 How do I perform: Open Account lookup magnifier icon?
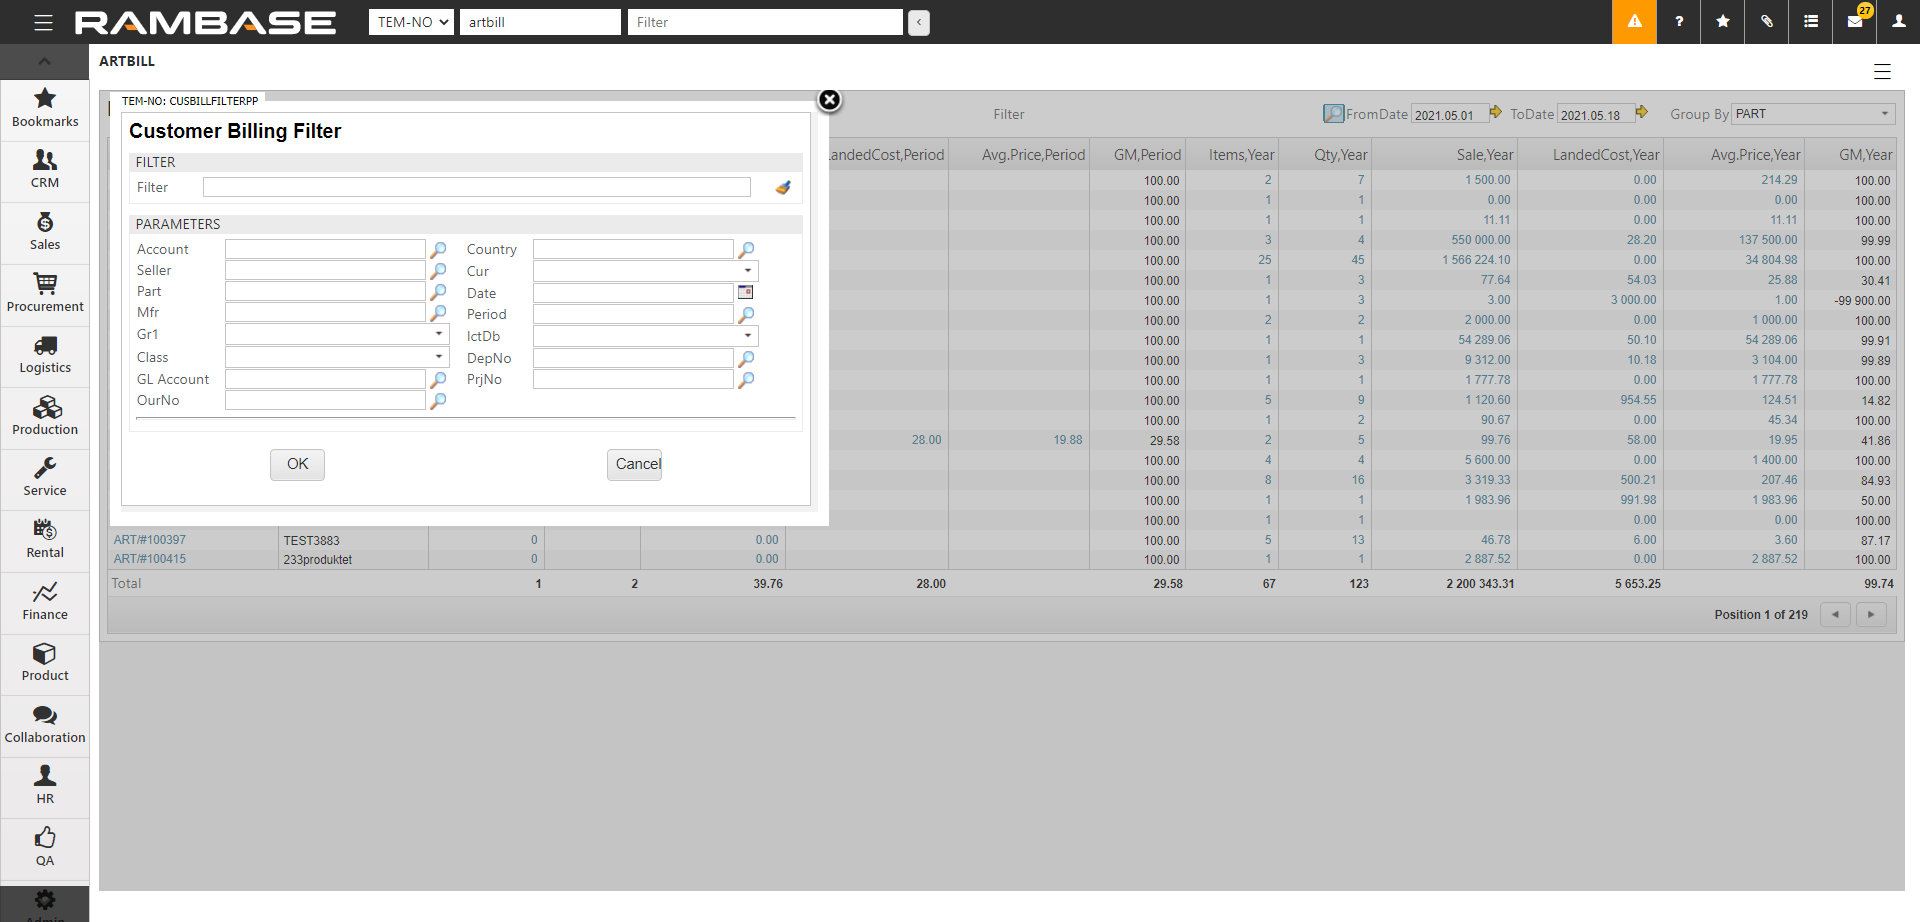pyautogui.click(x=438, y=249)
